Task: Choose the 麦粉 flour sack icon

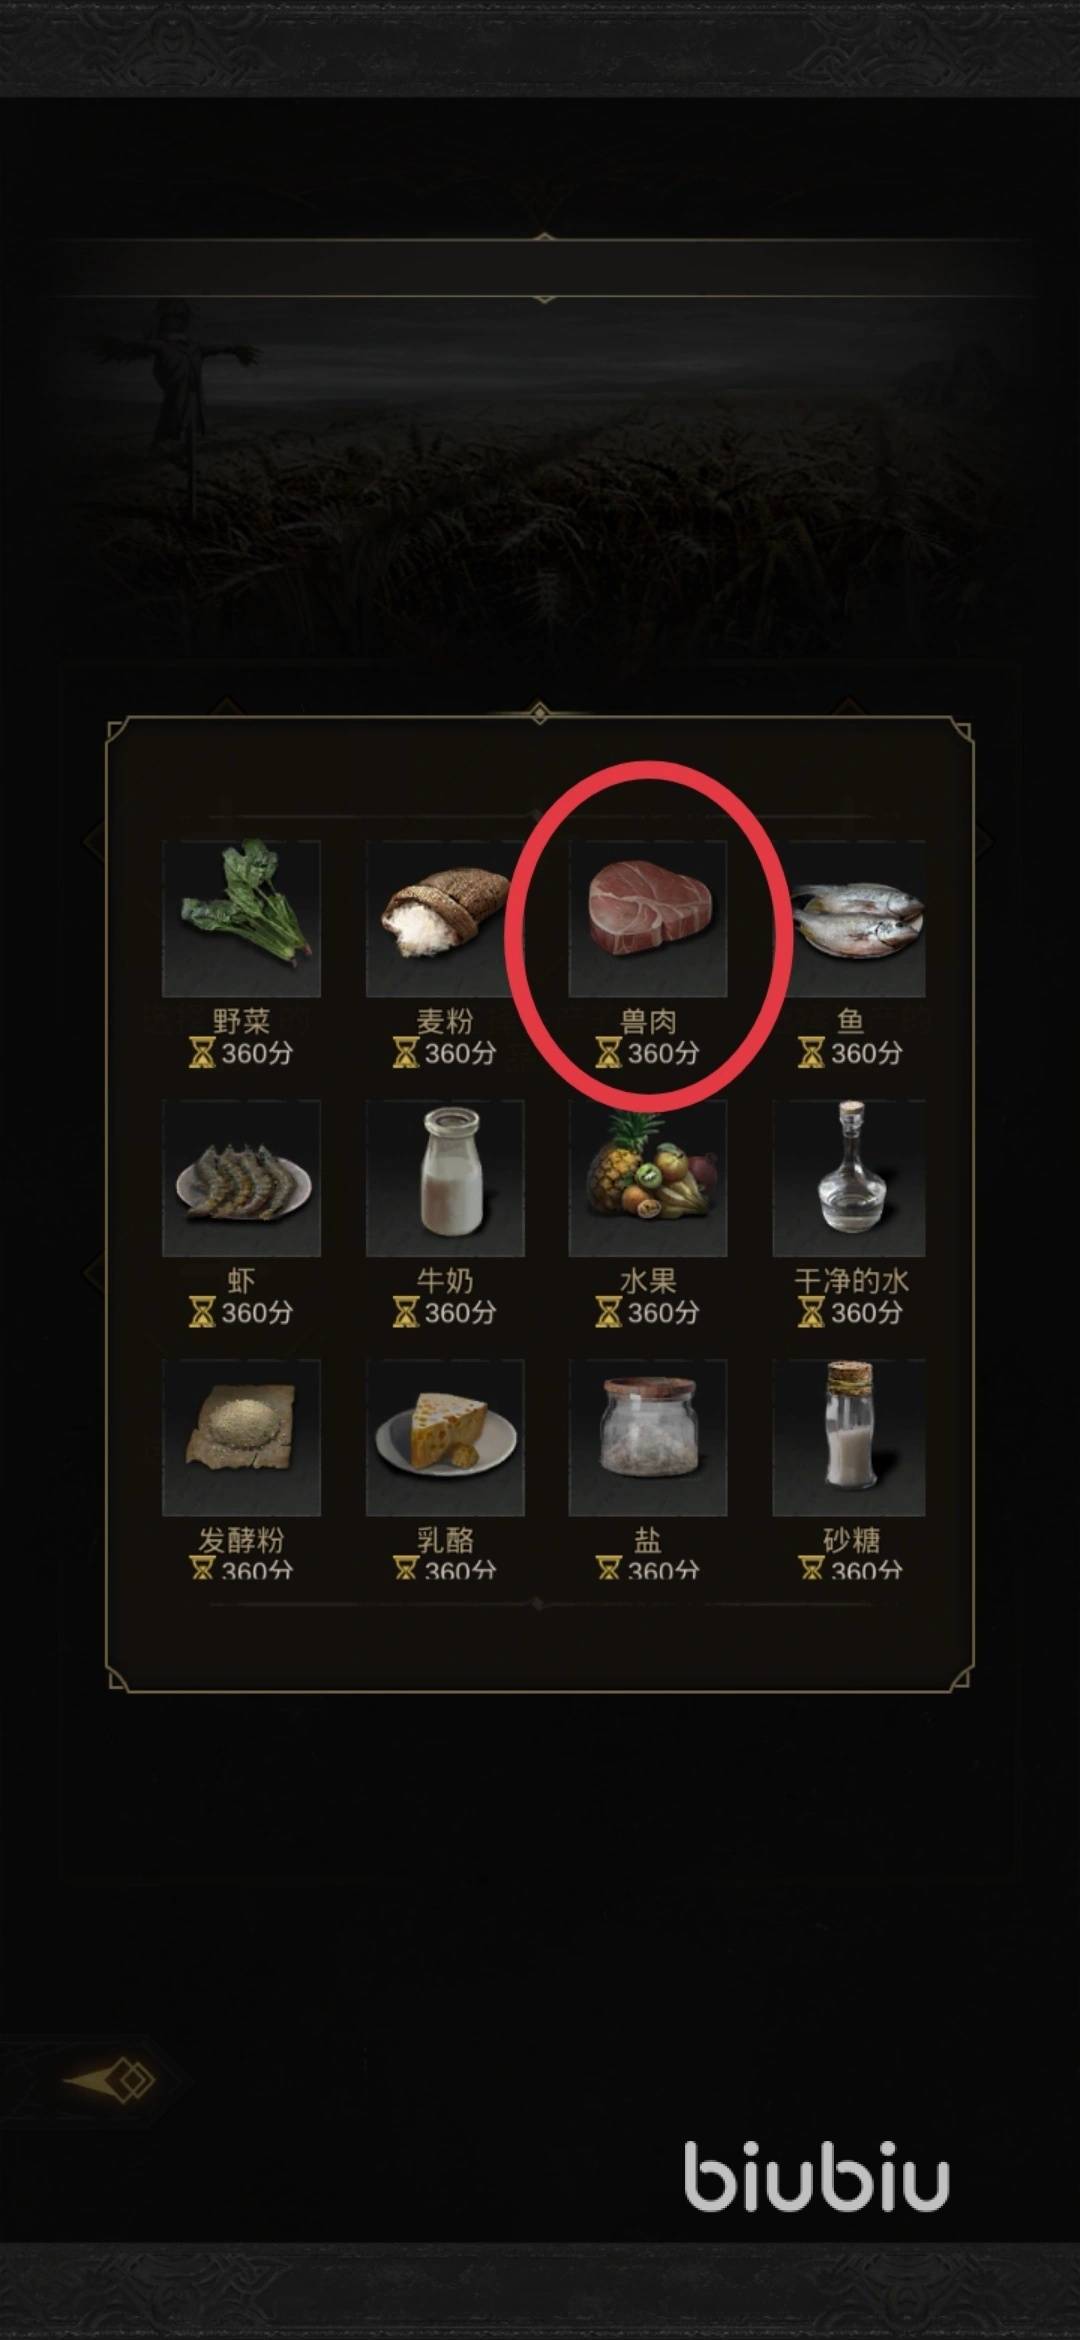Action: pyautogui.click(x=445, y=918)
